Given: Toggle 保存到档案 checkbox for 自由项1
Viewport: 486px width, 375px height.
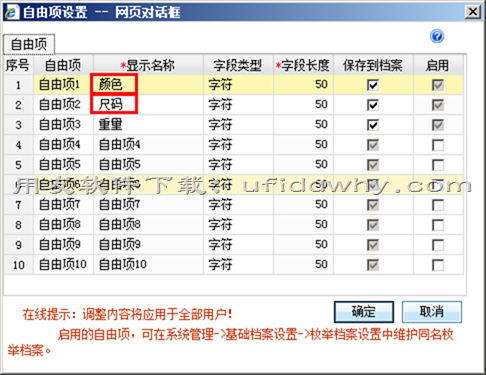Looking at the screenshot, I should (x=373, y=85).
